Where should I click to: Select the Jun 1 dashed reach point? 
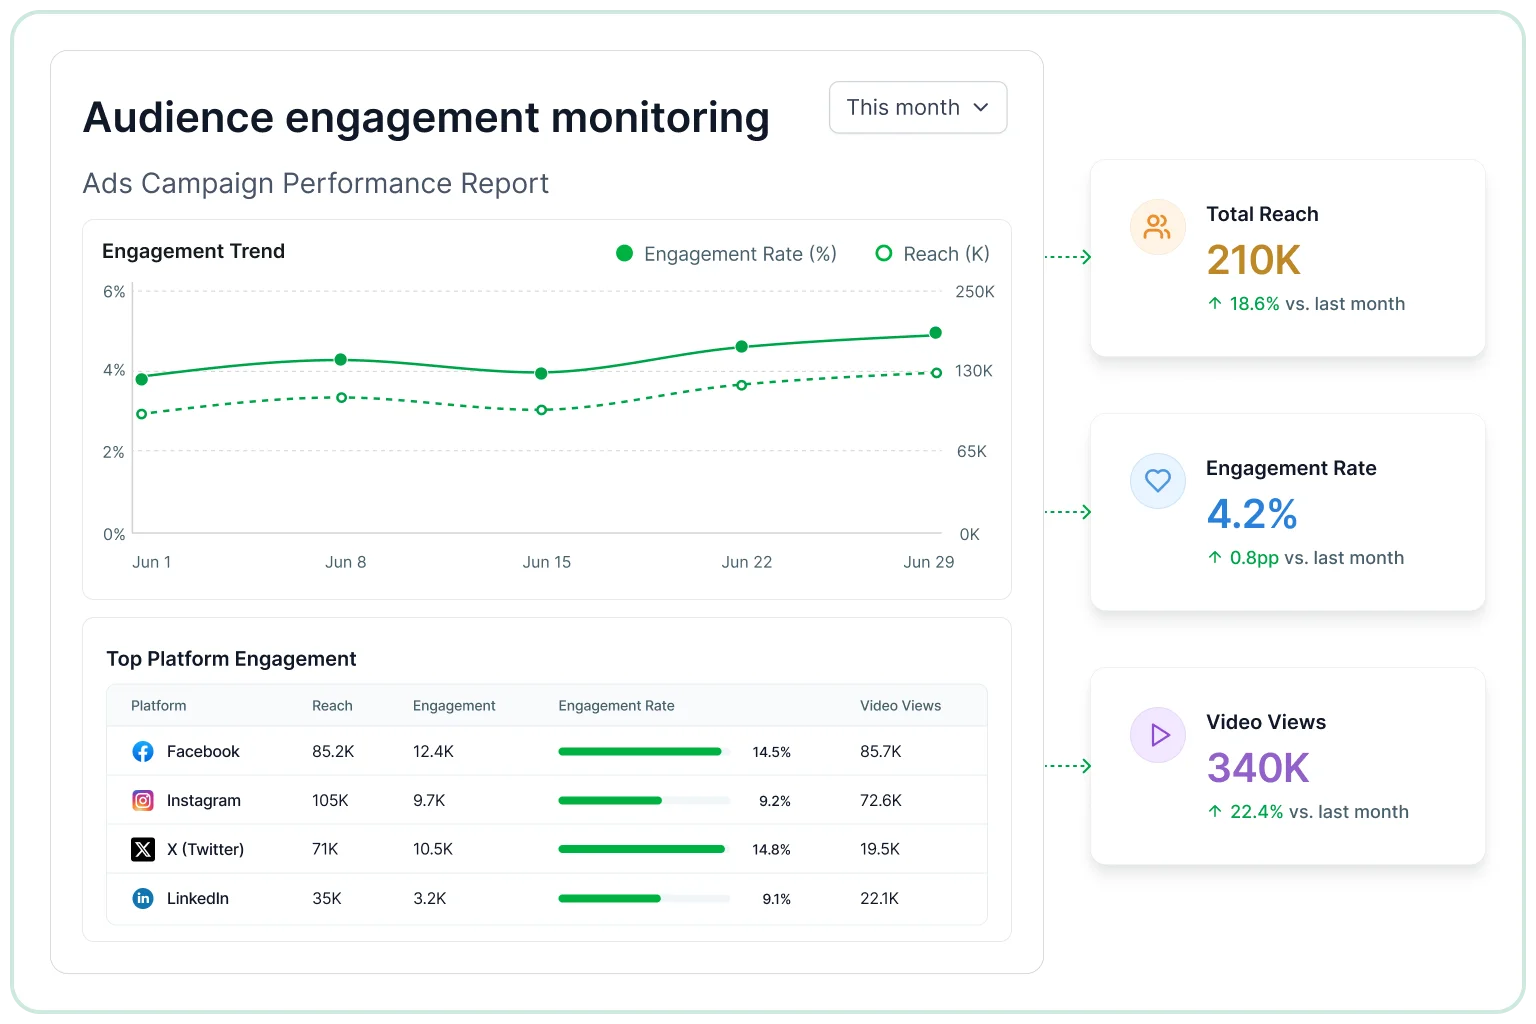[x=142, y=414]
